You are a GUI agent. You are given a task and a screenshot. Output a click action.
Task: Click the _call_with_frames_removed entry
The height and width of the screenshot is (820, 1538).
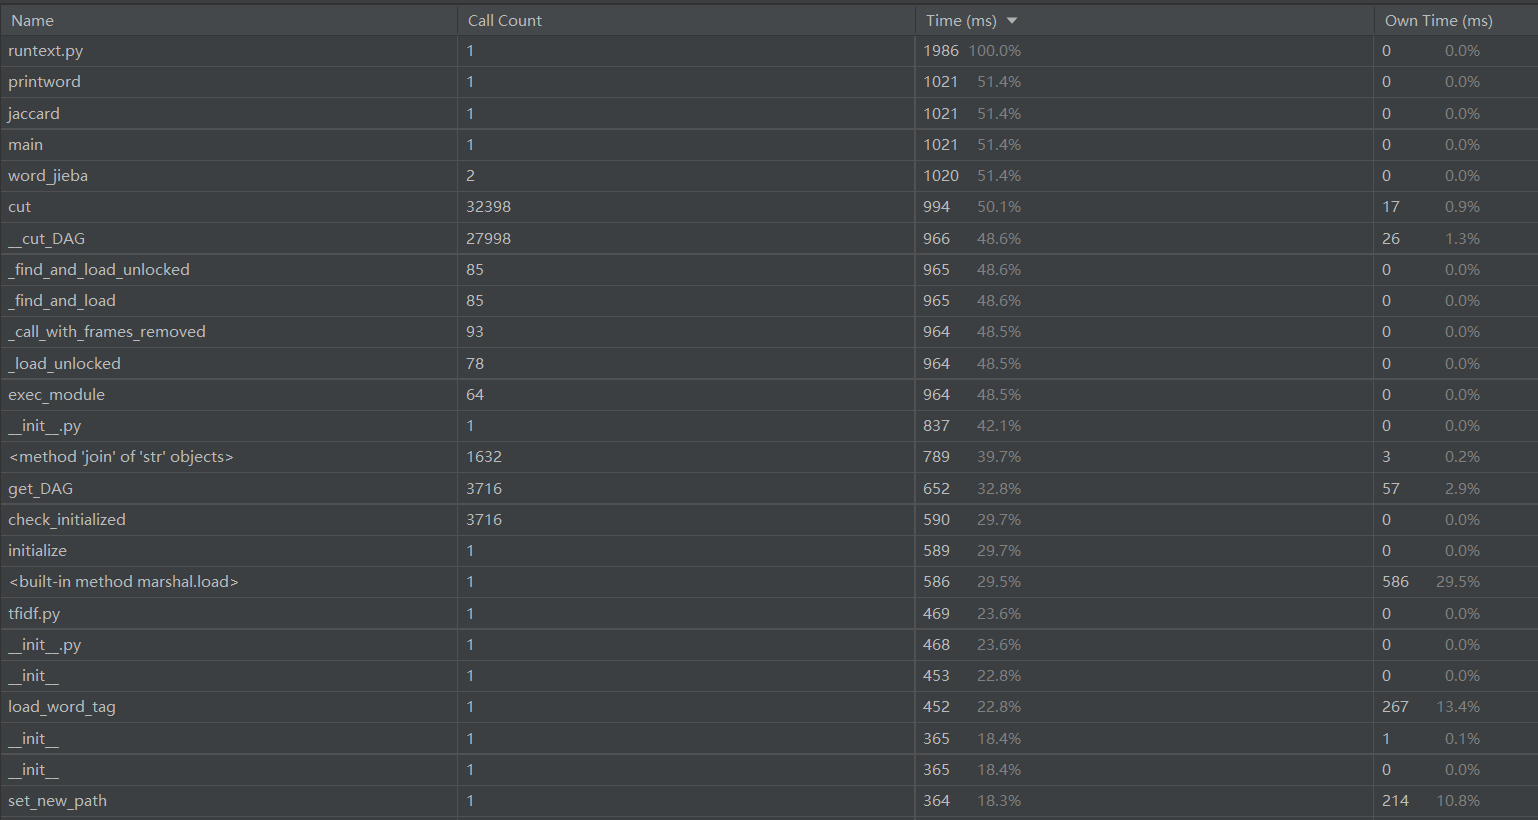pyautogui.click(x=107, y=332)
